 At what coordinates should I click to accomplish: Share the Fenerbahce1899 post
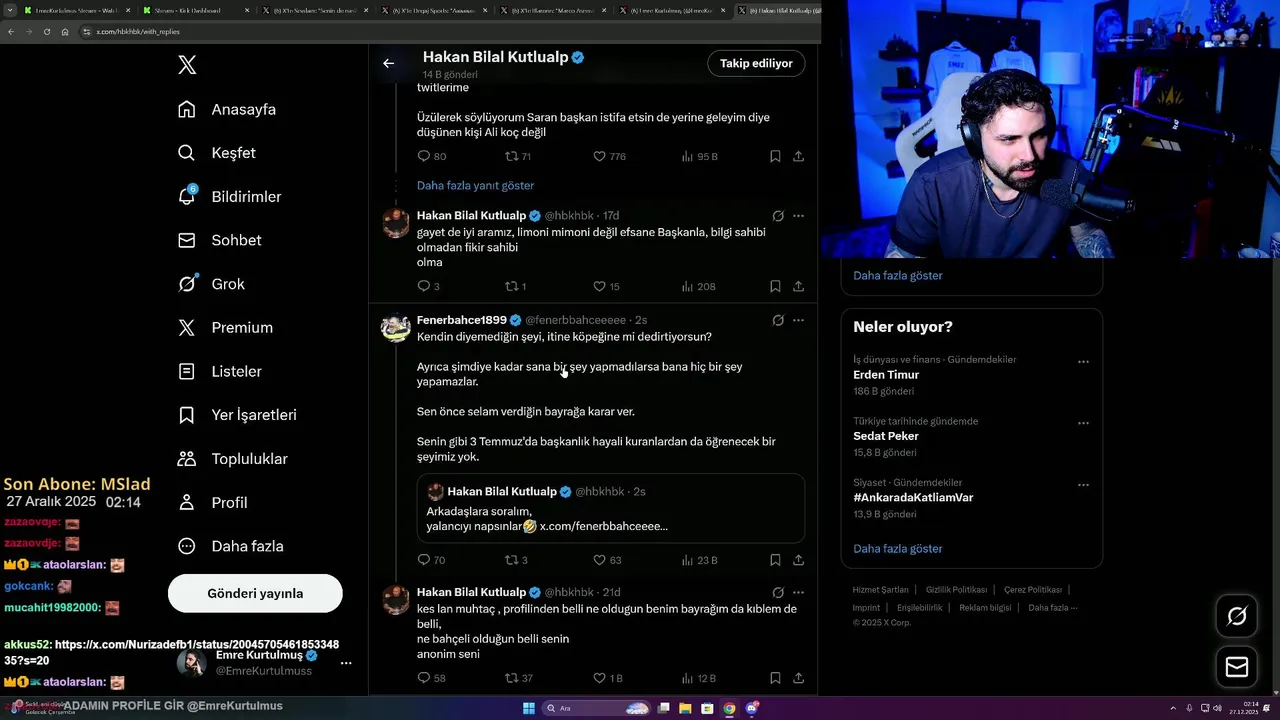click(798, 560)
